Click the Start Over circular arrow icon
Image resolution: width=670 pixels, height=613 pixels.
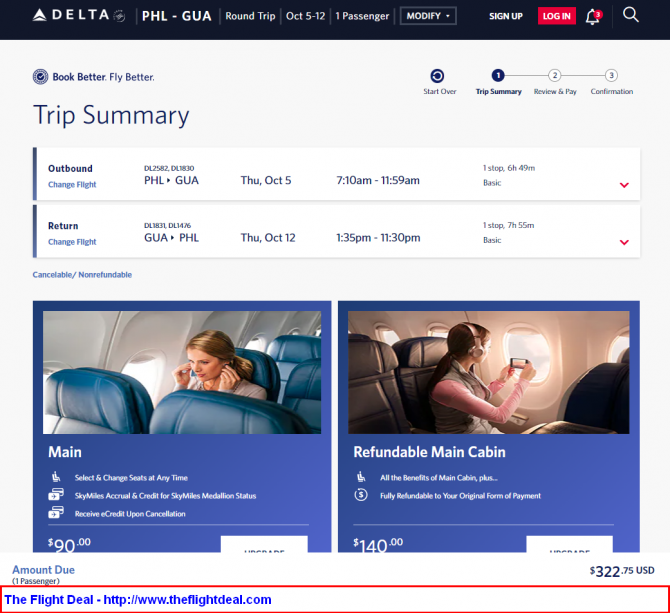(437, 76)
